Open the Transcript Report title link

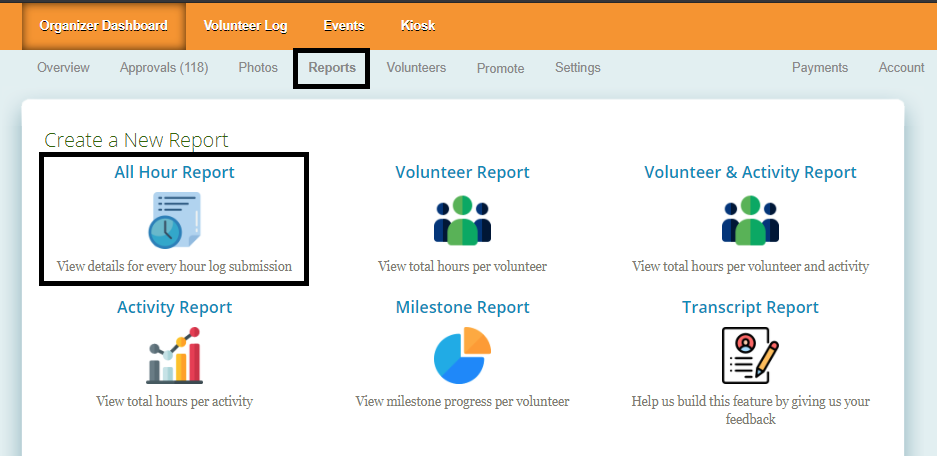(x=750, y=307)
